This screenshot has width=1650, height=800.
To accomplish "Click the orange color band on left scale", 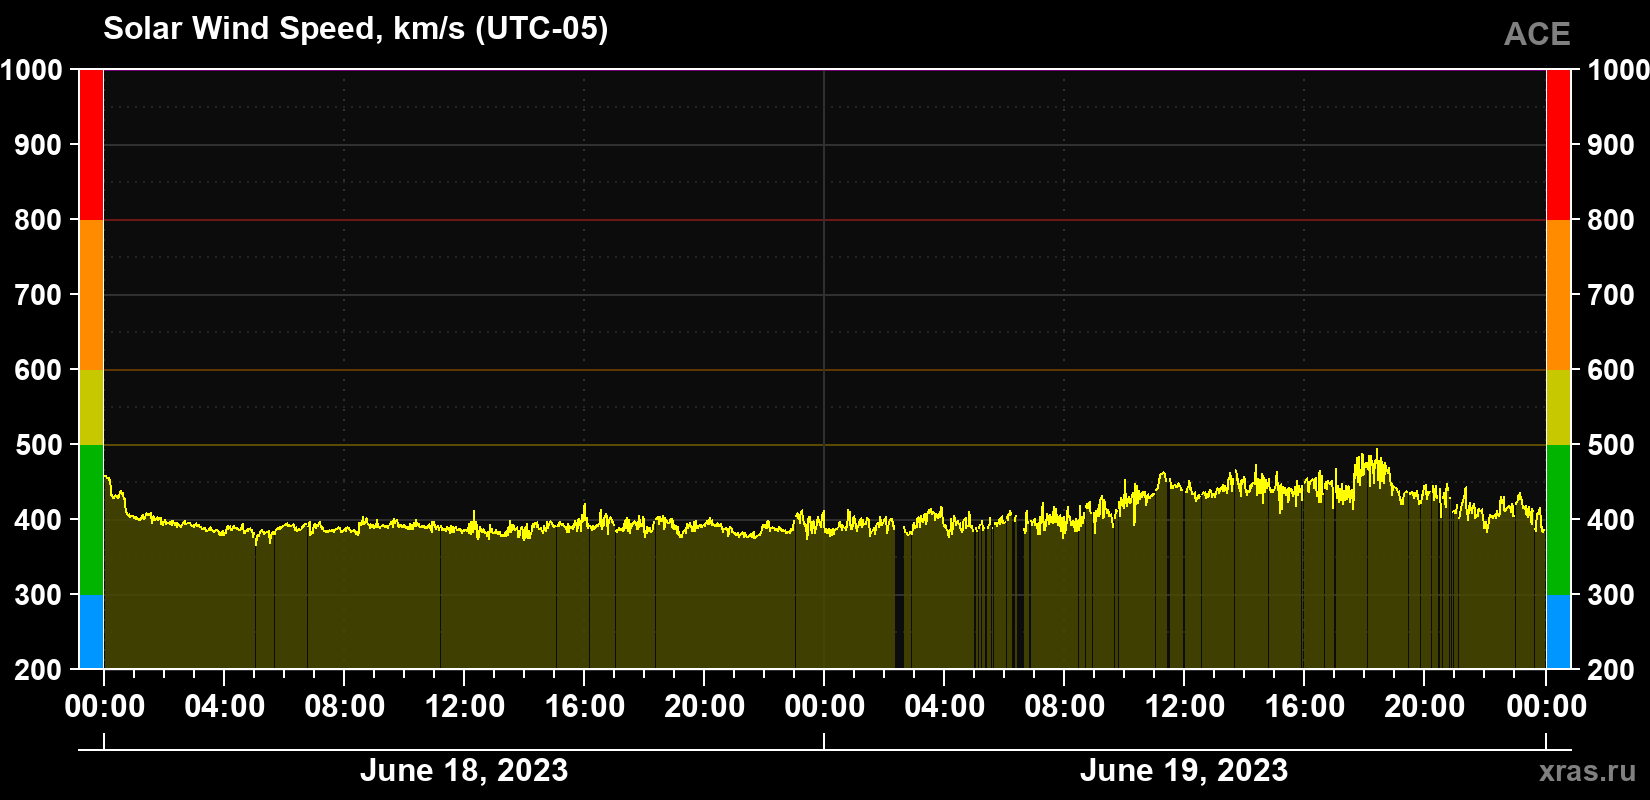I will [x=91, y=295].
